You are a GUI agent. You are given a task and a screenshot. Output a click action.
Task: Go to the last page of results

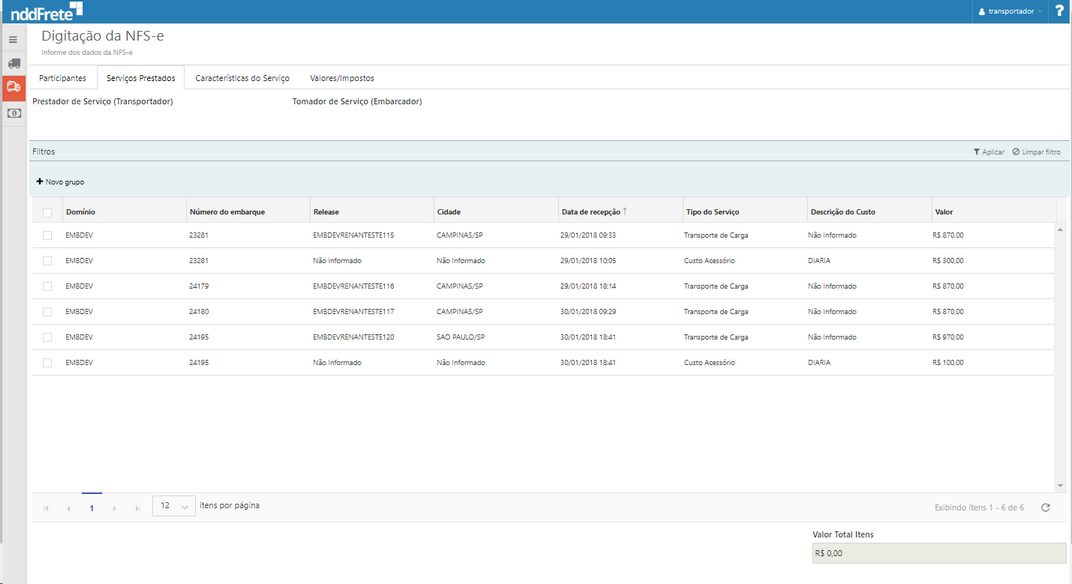click(x=136, y=508)
